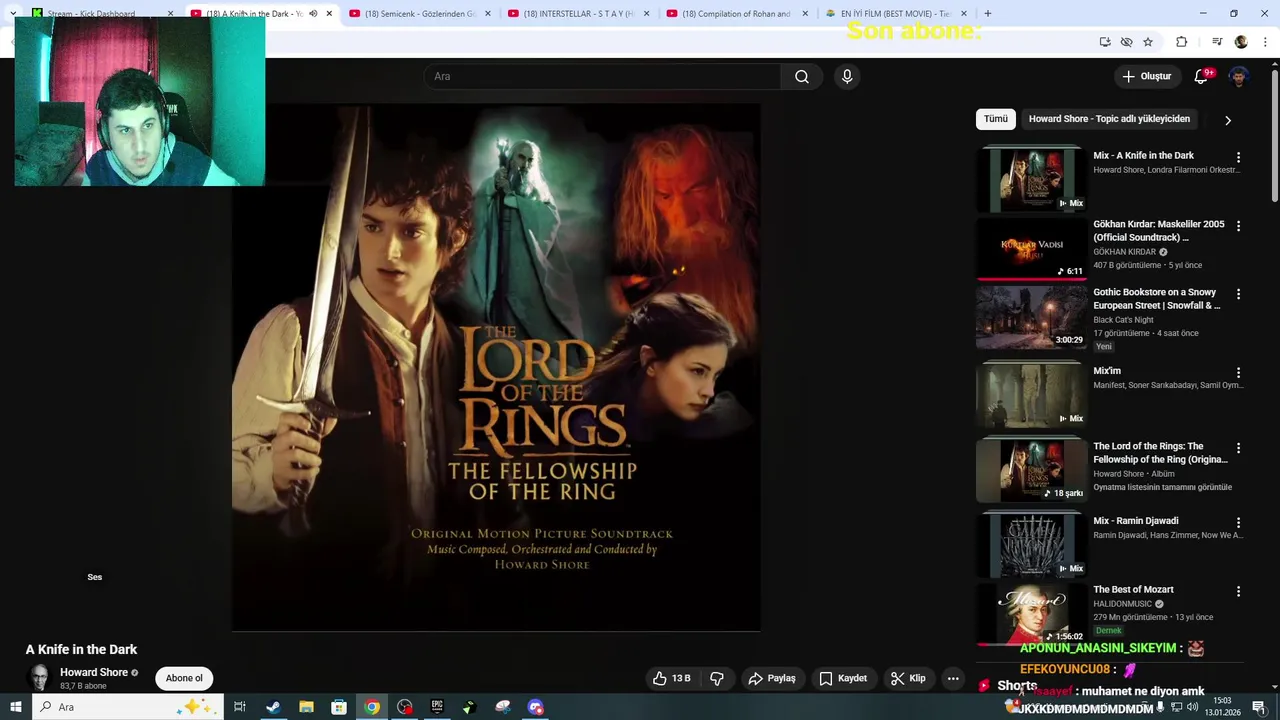1280x720 pixels.
Task: Like the video with thumbs up
Action: click(671, 678)
